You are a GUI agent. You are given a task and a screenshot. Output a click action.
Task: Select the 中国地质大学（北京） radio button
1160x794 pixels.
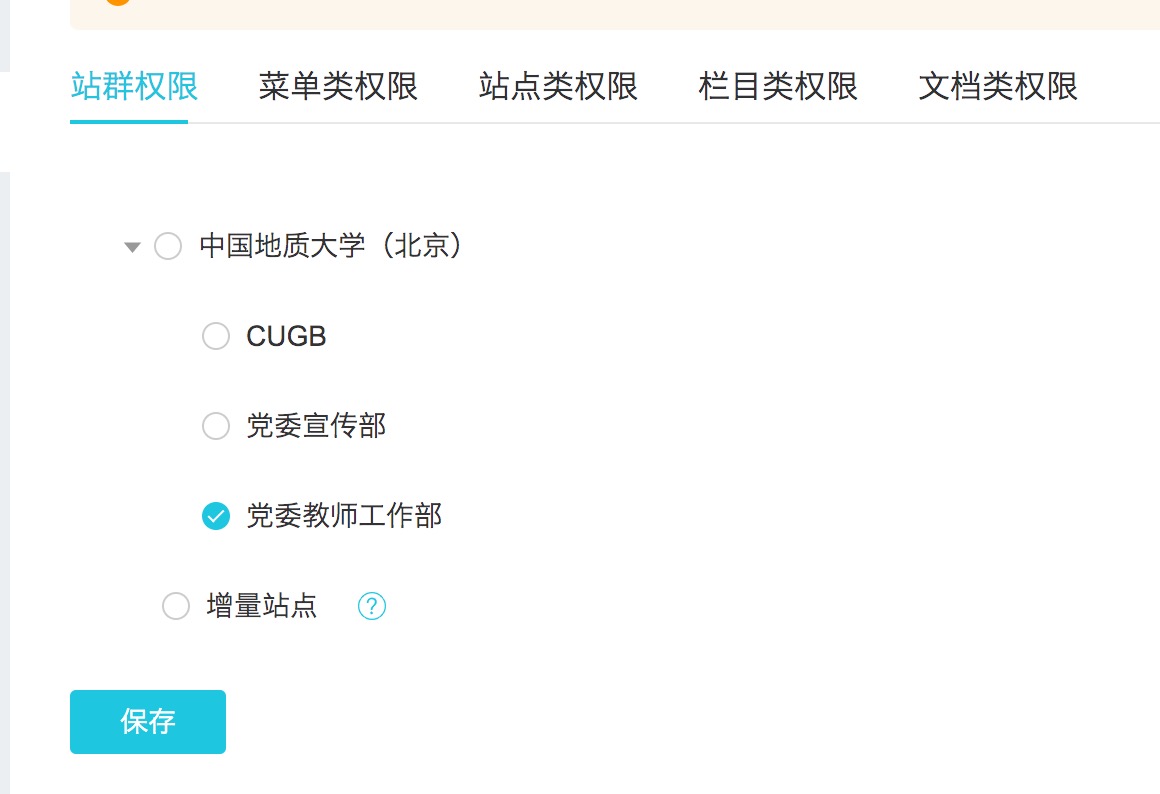coord(168,246)
